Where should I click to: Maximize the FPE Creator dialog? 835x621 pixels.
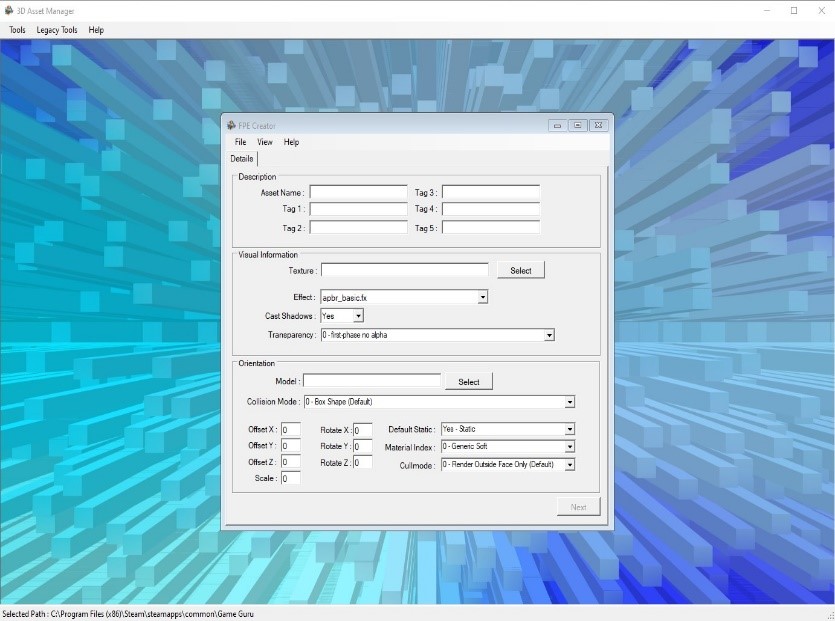click(578, 125)
